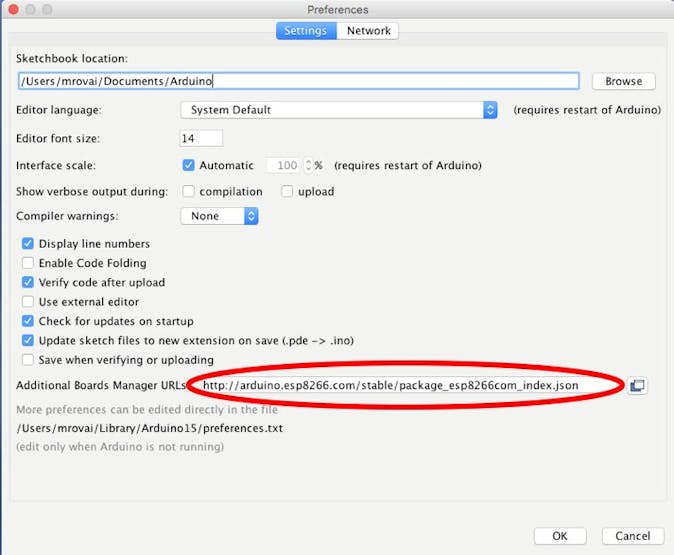Open the Editor language dropdown
The height and width of the screenshot is (555, 674).
pyautogui.click(x=339, y=110)
